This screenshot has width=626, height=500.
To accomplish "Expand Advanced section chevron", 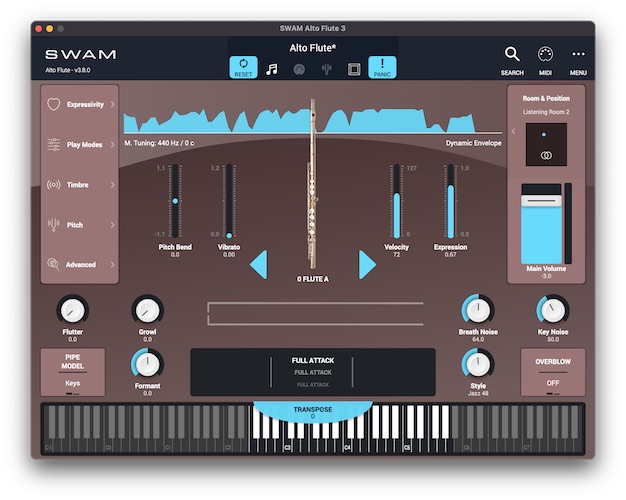I will click(x=113, y=264).
